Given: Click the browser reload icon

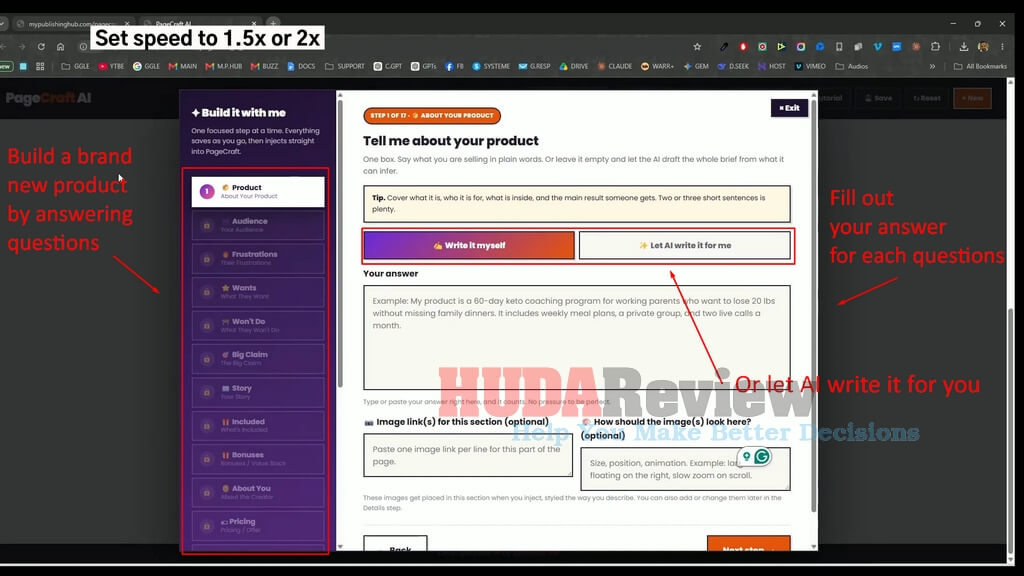Looking at the screenshot, I should click(x=41, y=47).
